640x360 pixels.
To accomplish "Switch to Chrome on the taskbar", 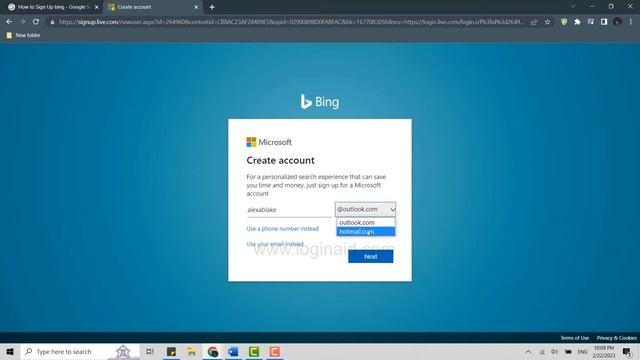I will pyautogui.click(x=213, y=351).
